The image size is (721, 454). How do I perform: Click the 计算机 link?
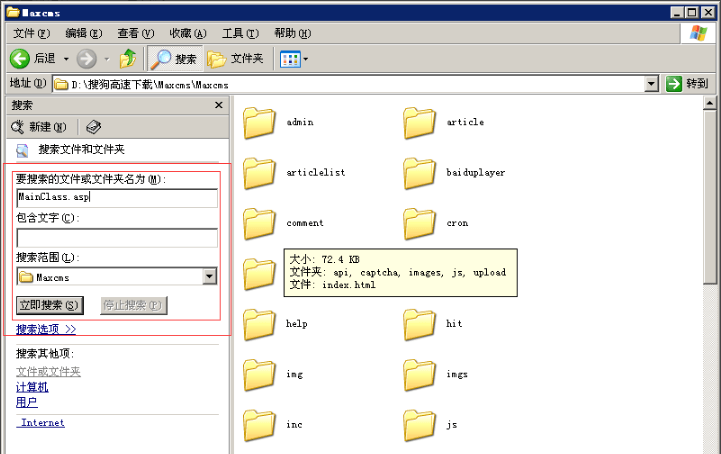(x=32, y=387)
